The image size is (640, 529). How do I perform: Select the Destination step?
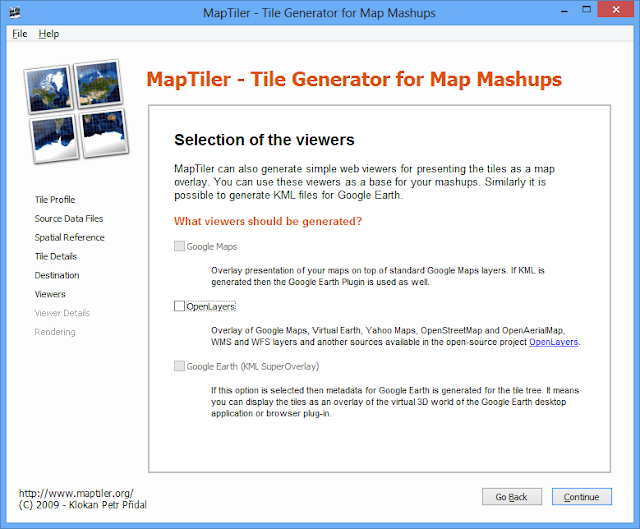point(57,275)
